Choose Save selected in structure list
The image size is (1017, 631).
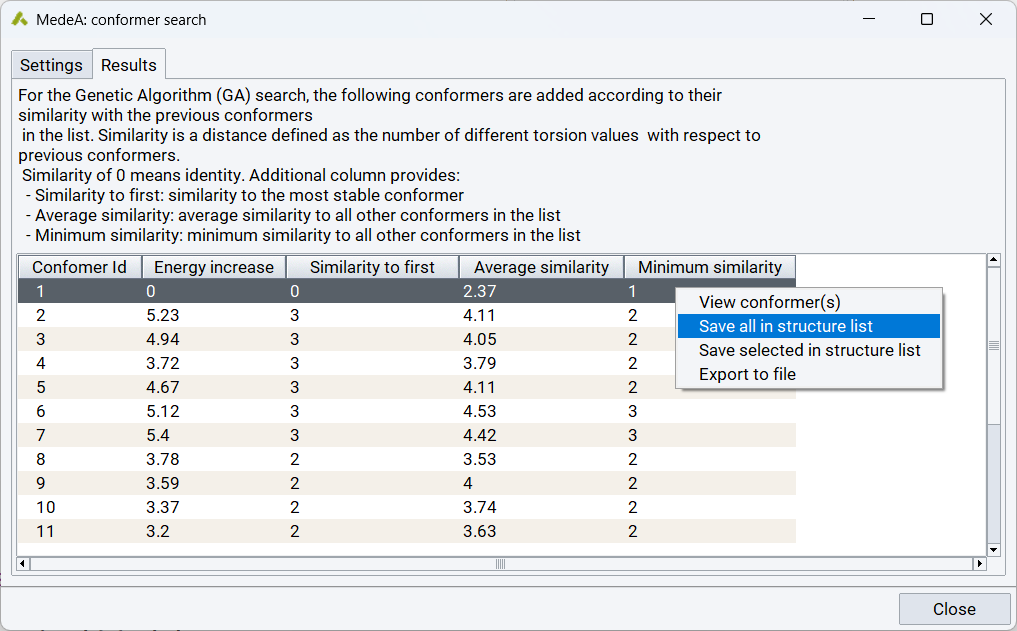coord(808,350)
